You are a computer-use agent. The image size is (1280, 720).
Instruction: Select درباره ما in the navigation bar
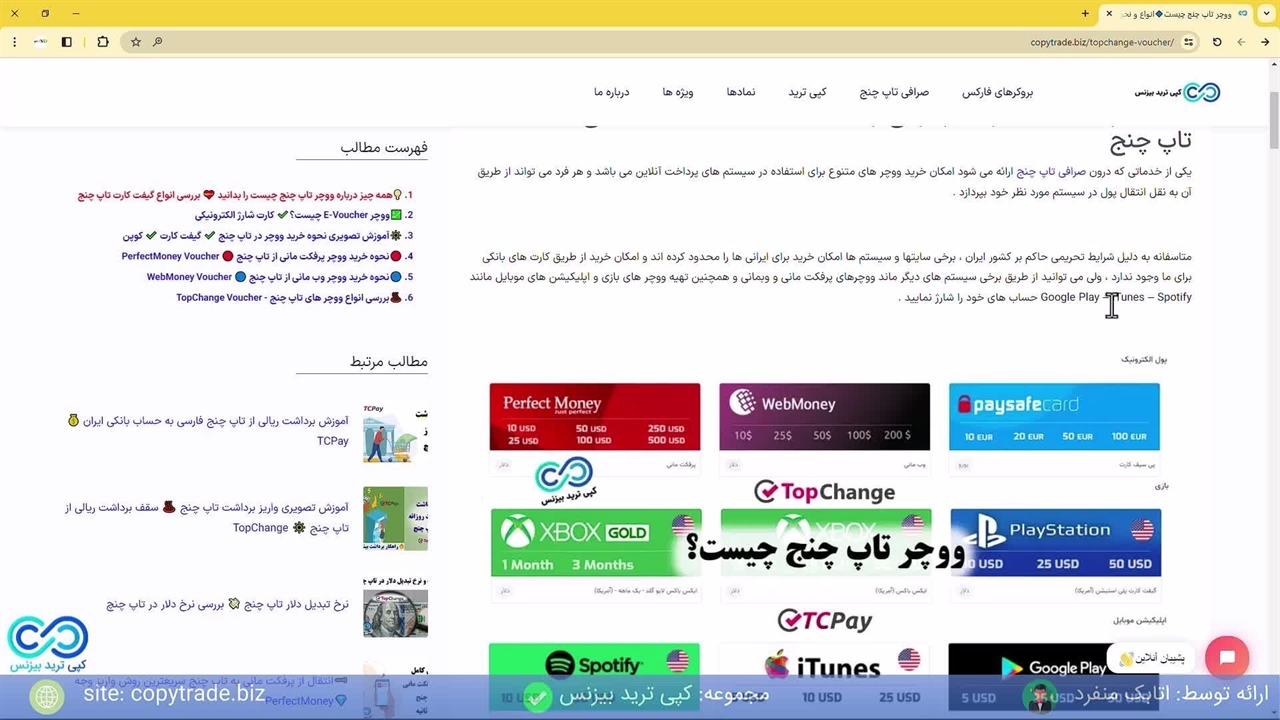tap(611, 92)
